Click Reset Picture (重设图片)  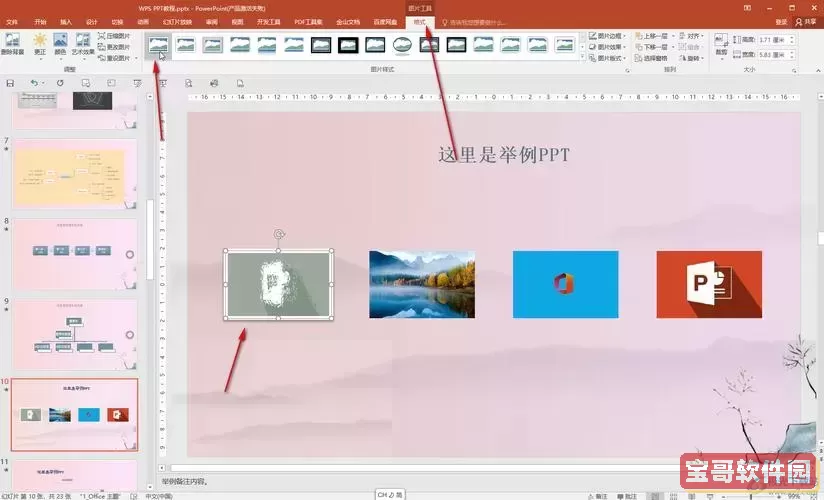114,58
